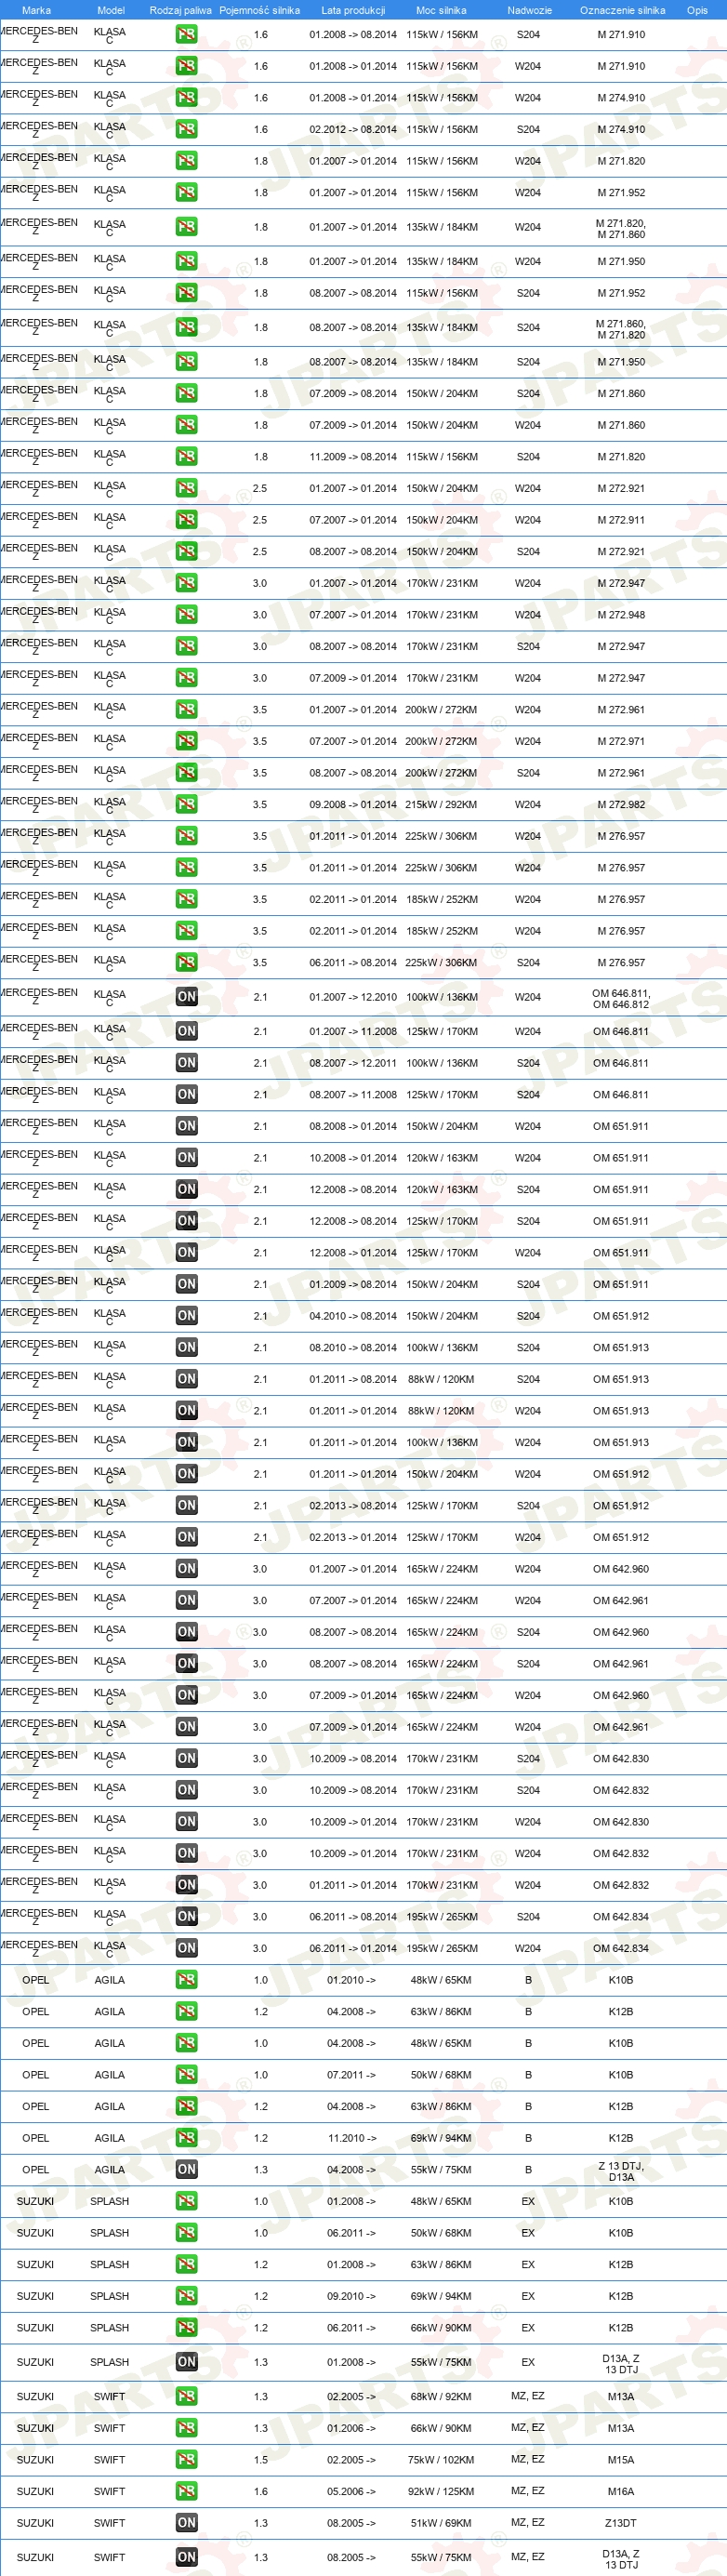Click the diesel ON icon in the Suzuki Splash 1.3 row
This screenshot has width=727, height=2576.
coord(186,2362)
